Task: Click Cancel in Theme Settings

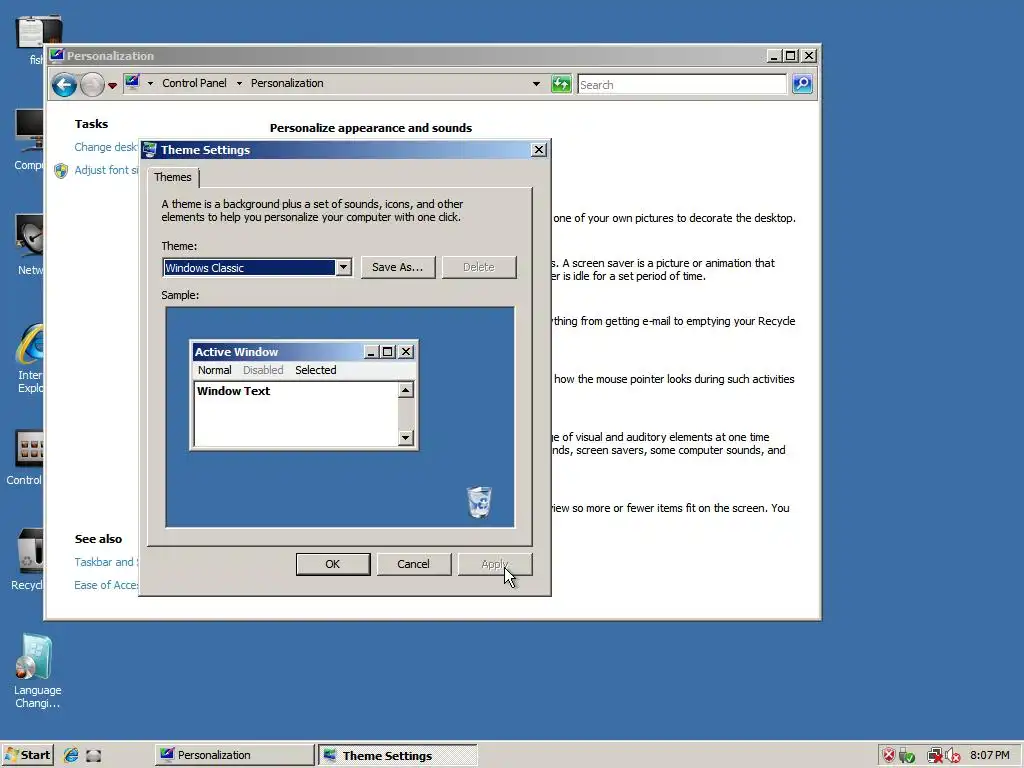Action: (x=413, y=564)
